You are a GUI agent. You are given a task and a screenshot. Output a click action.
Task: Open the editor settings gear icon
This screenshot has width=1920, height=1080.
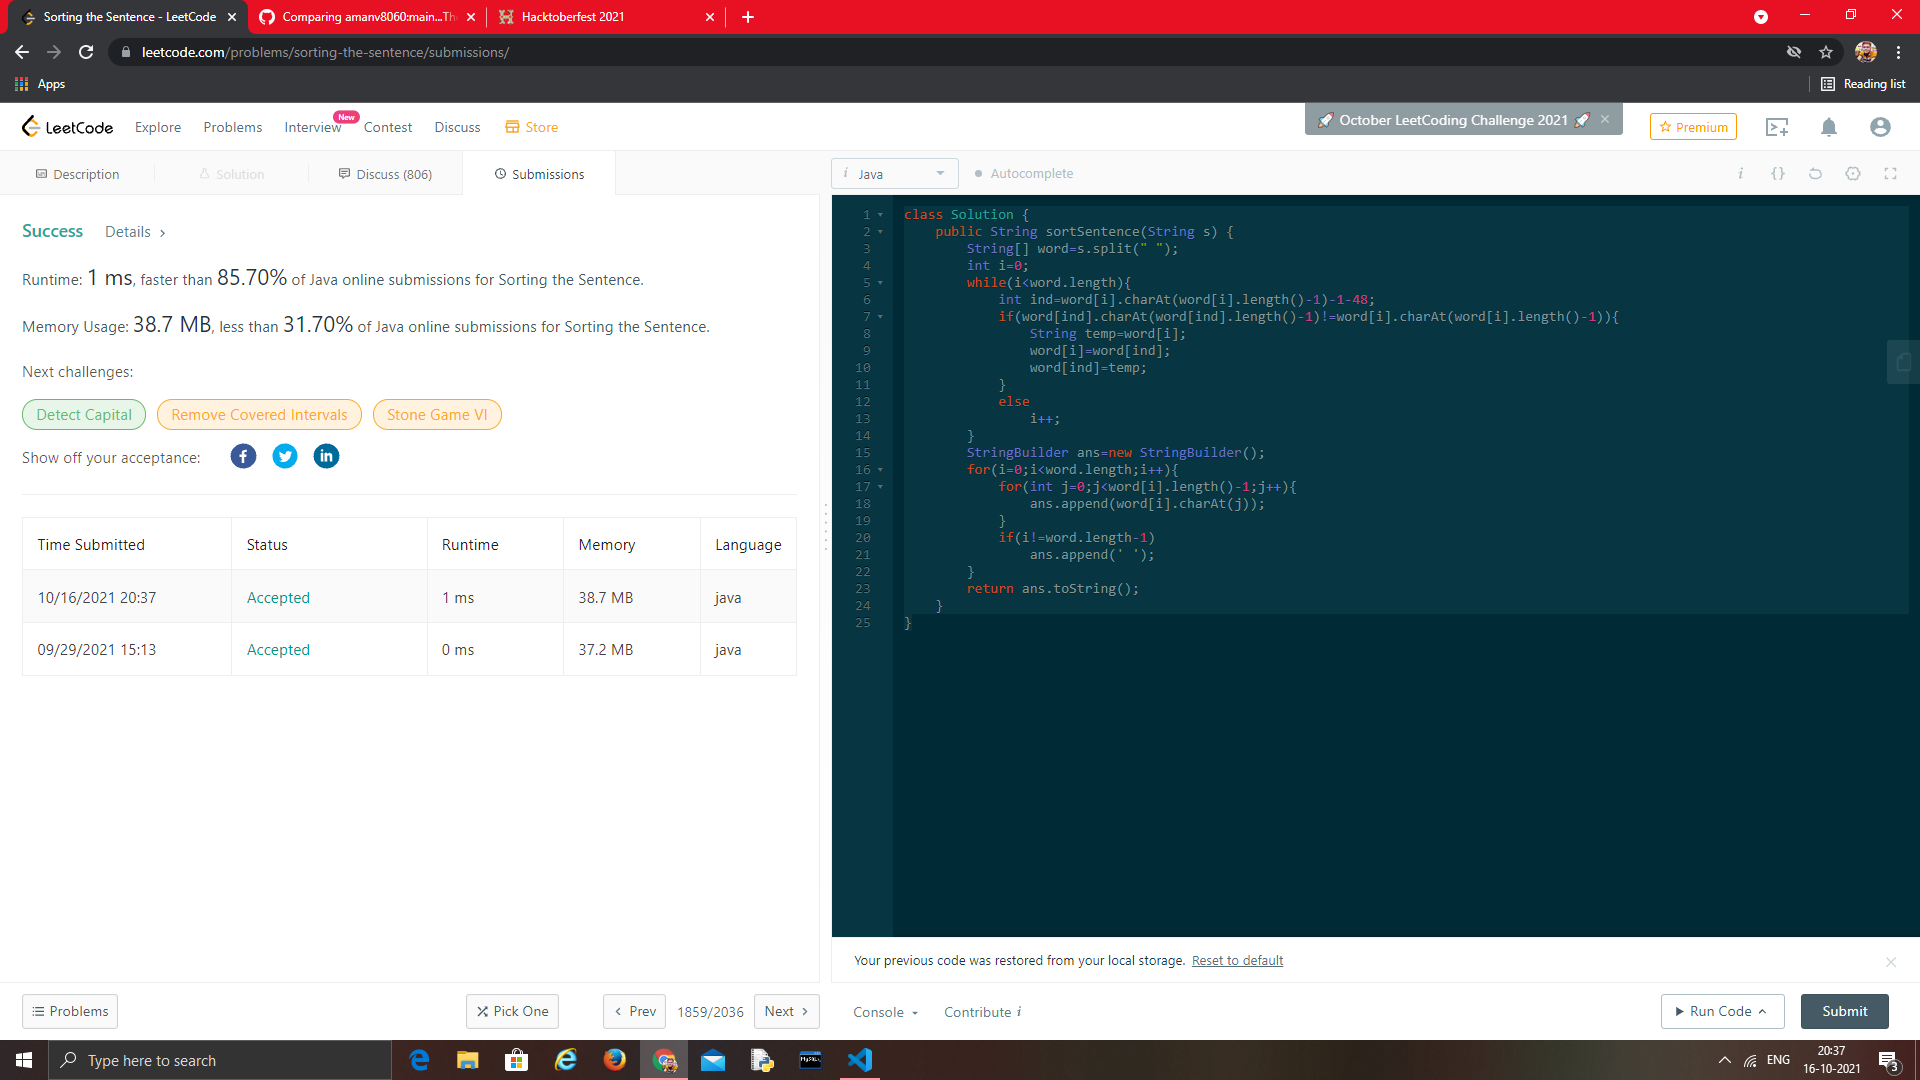point(1853,174)
